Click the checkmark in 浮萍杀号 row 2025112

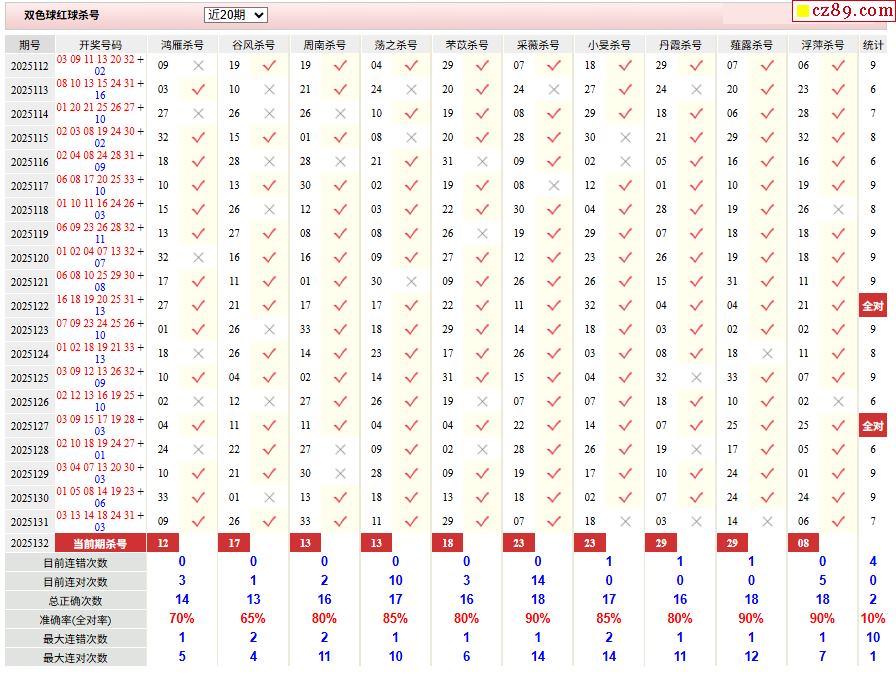tap(838, 65)
